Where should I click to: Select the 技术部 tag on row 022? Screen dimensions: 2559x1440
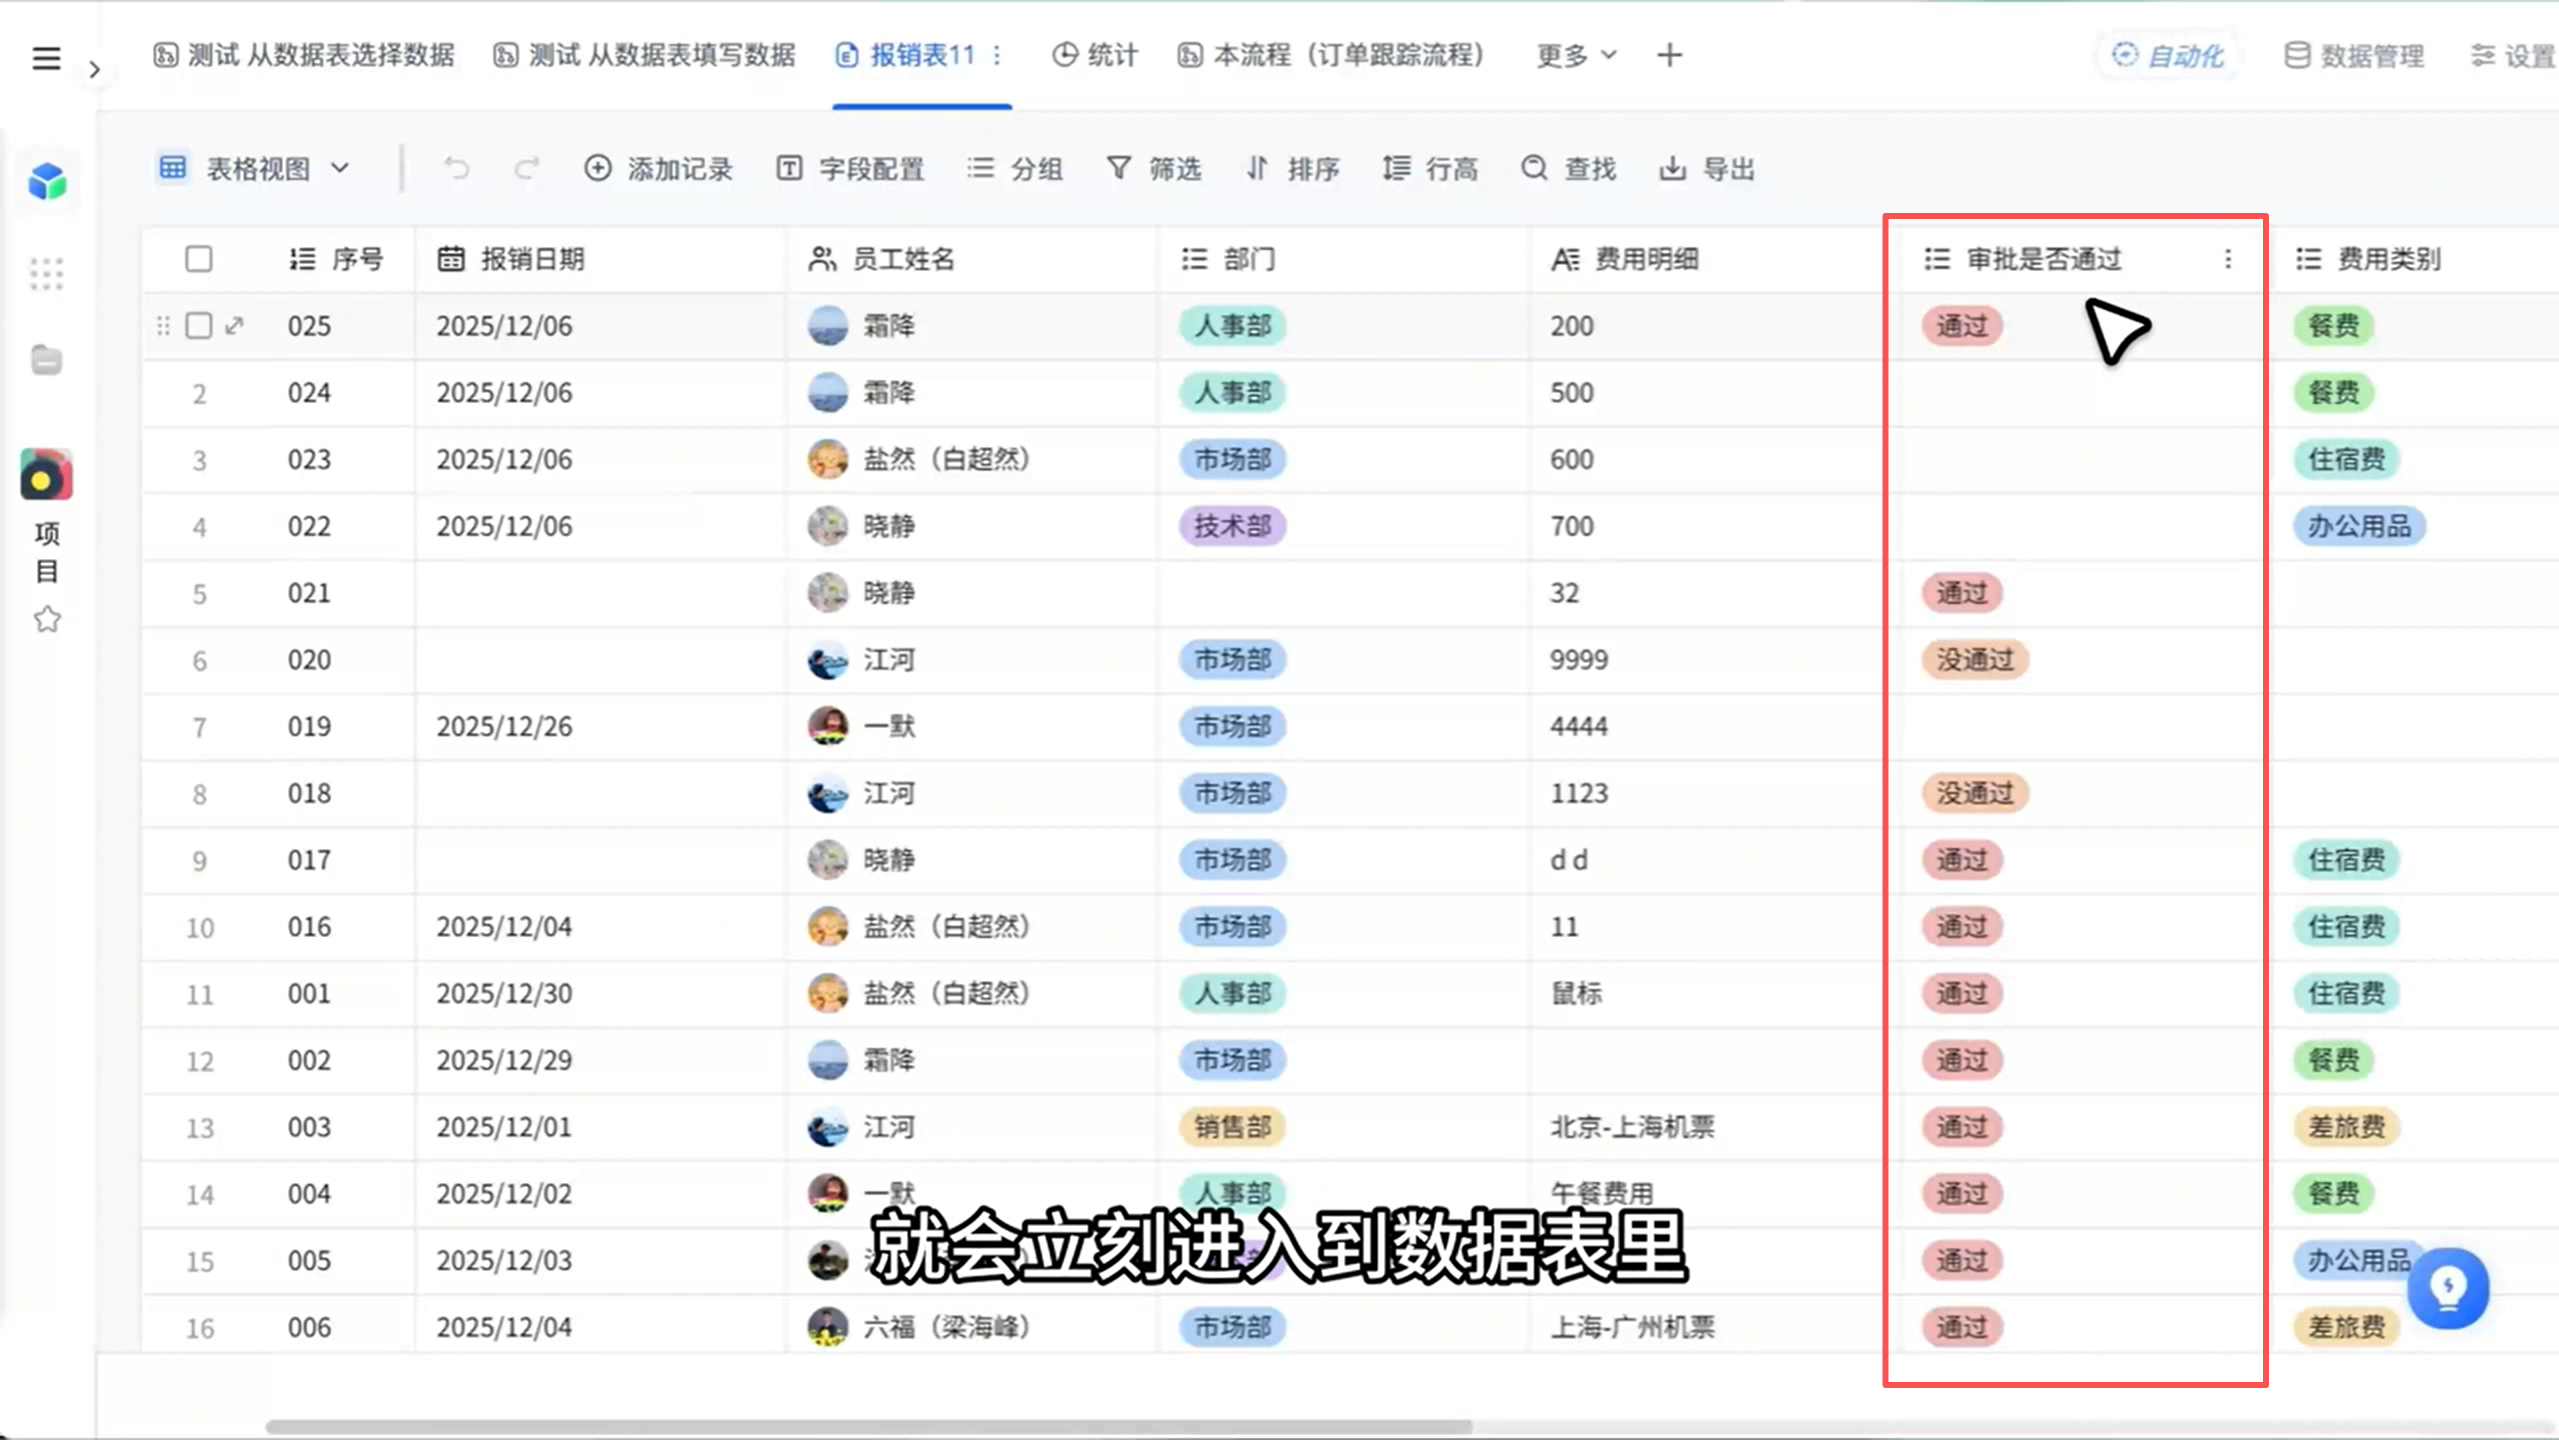point(1232,526)
